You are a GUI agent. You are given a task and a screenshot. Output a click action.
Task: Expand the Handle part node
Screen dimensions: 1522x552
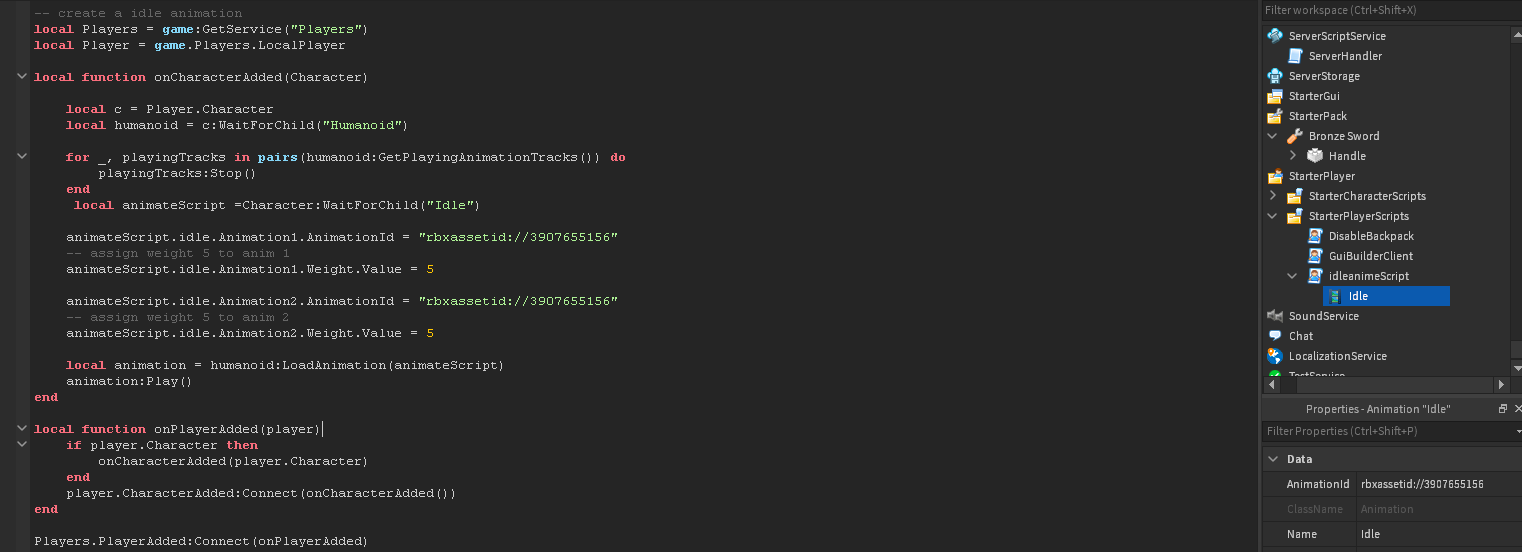coord(1293,156)
